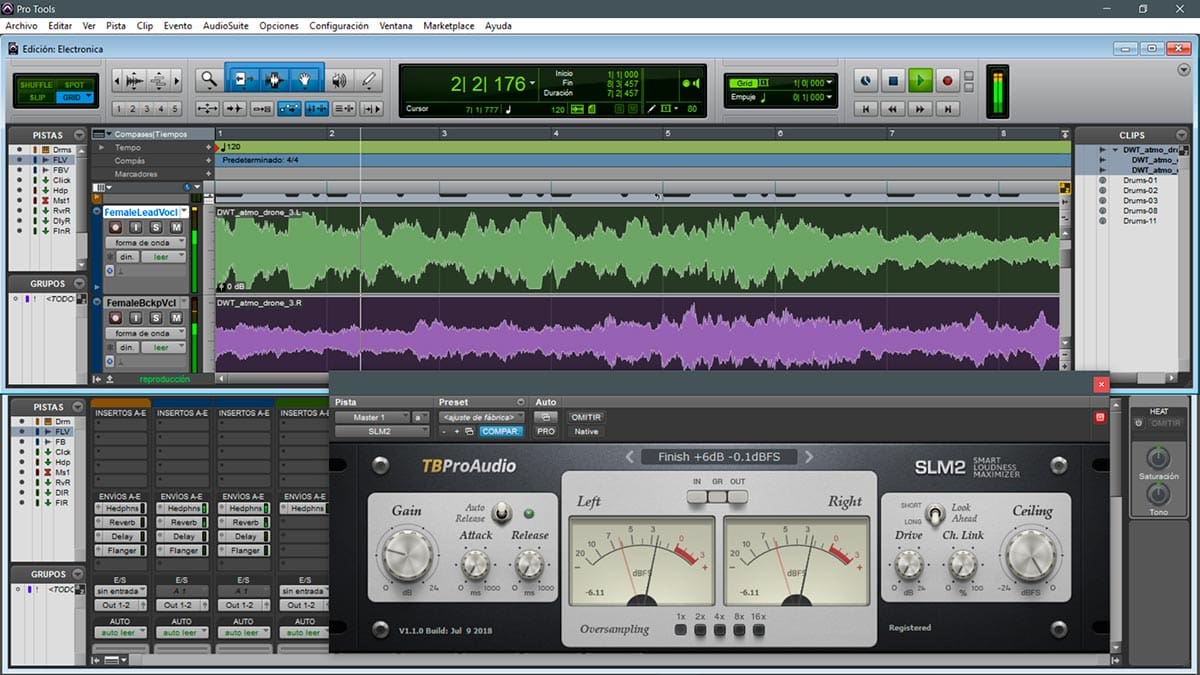
Task: Expand the Tempo ruler
Action: tap(102, 147)
